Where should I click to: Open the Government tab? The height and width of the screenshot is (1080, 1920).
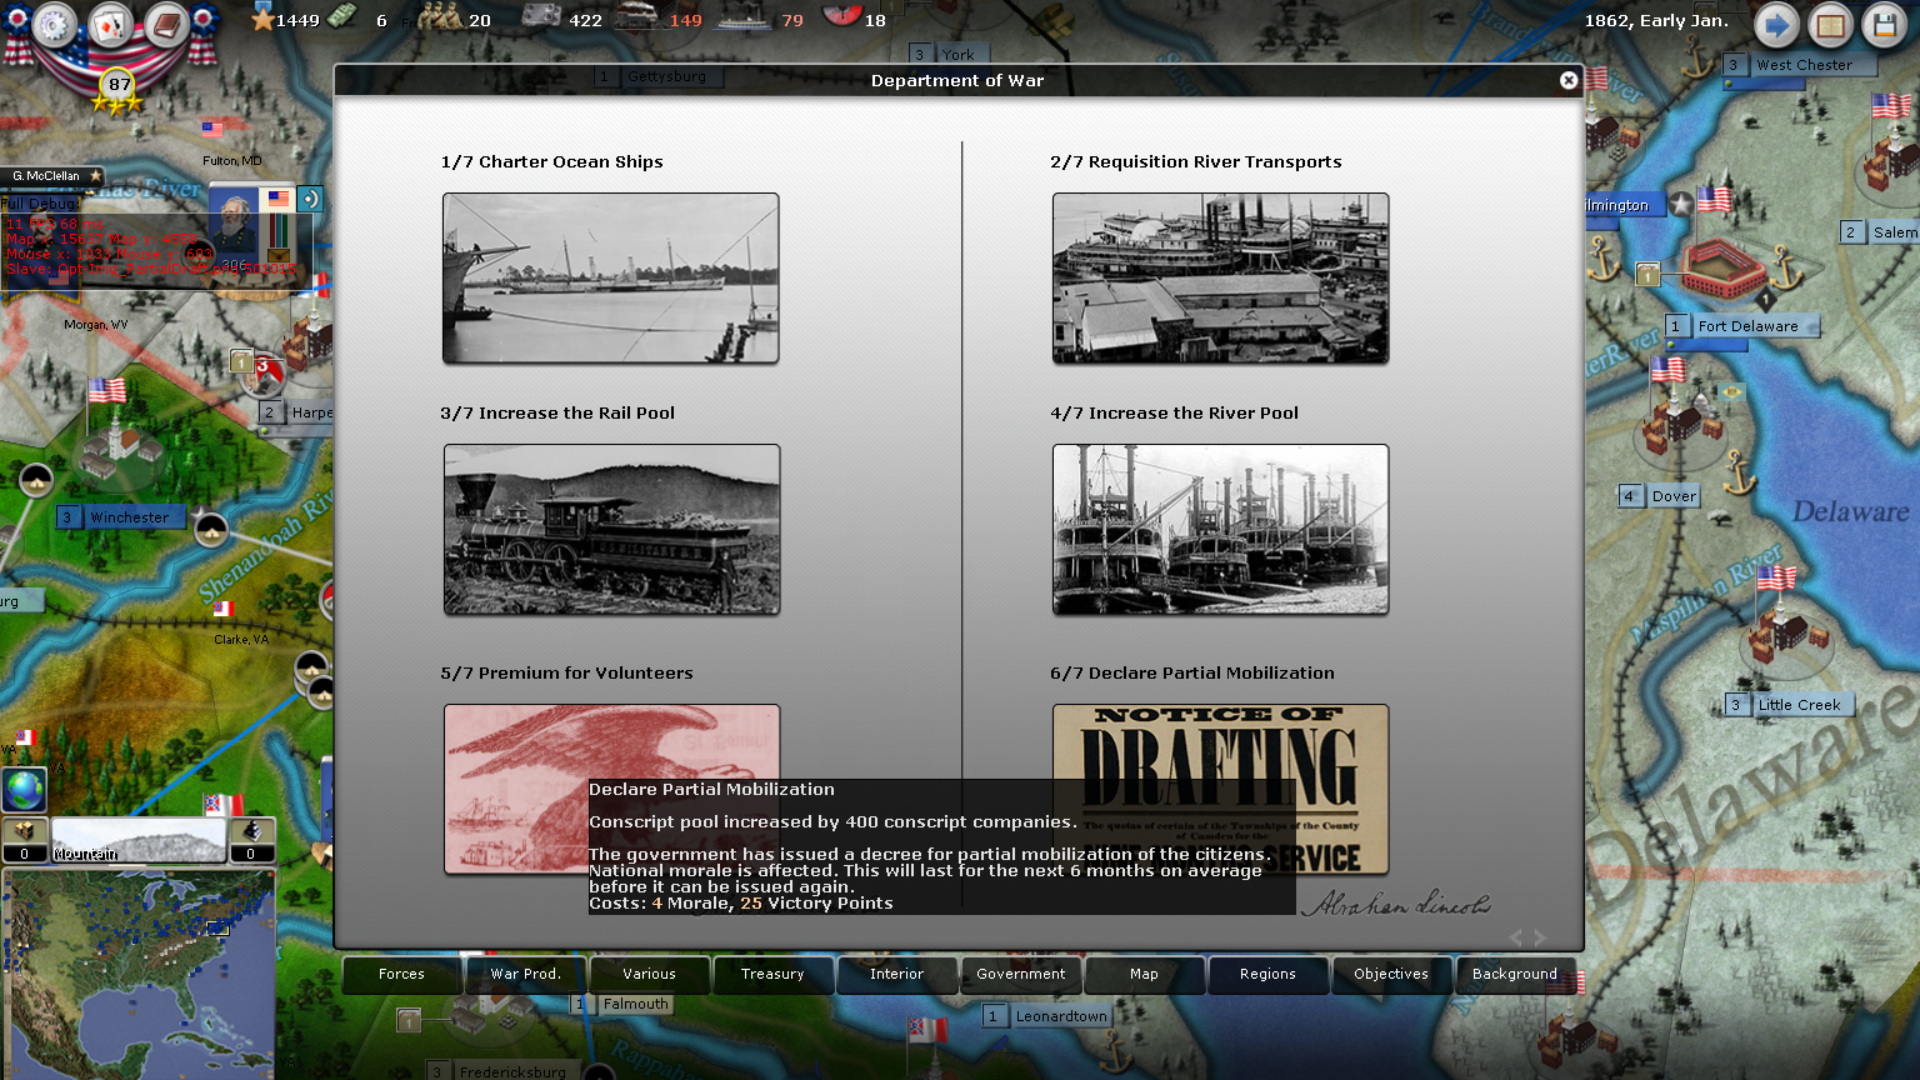[1020, 974]
